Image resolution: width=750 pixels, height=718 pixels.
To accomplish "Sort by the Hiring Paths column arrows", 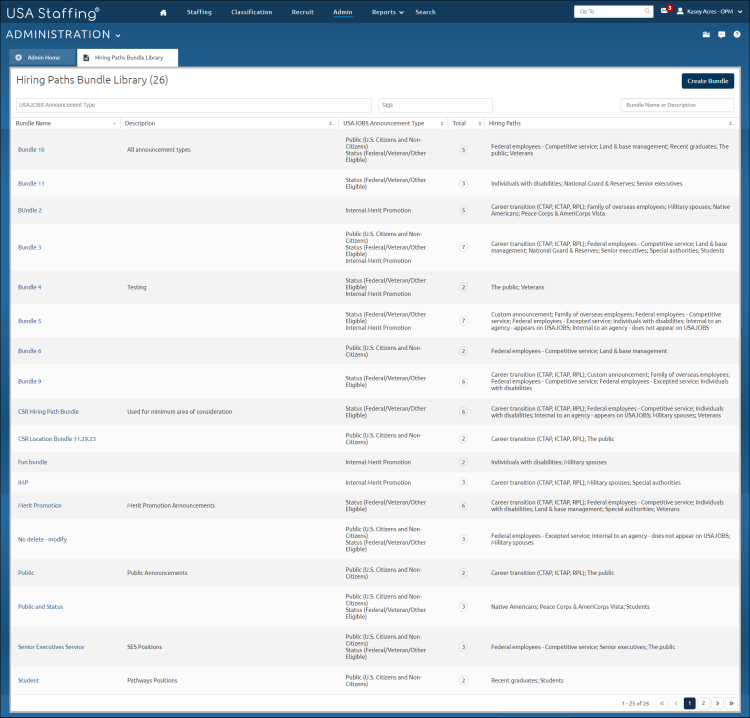I will pos(730,123).
